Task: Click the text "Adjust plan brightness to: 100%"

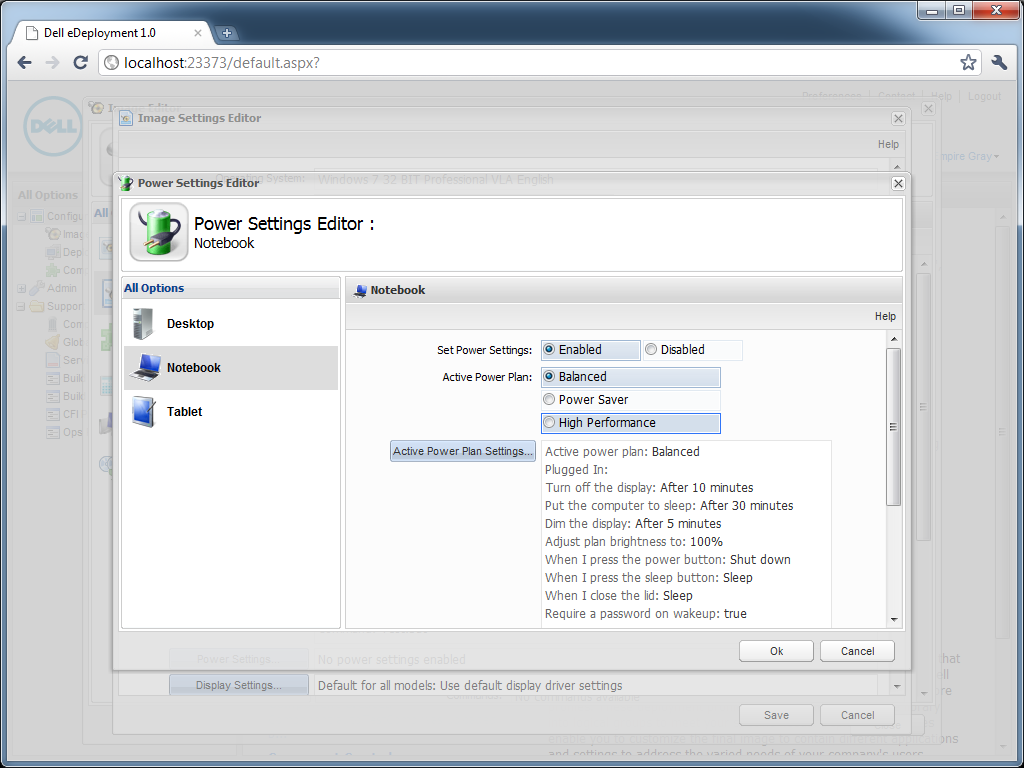Action: pyautogui.click(x=634, y=542)
